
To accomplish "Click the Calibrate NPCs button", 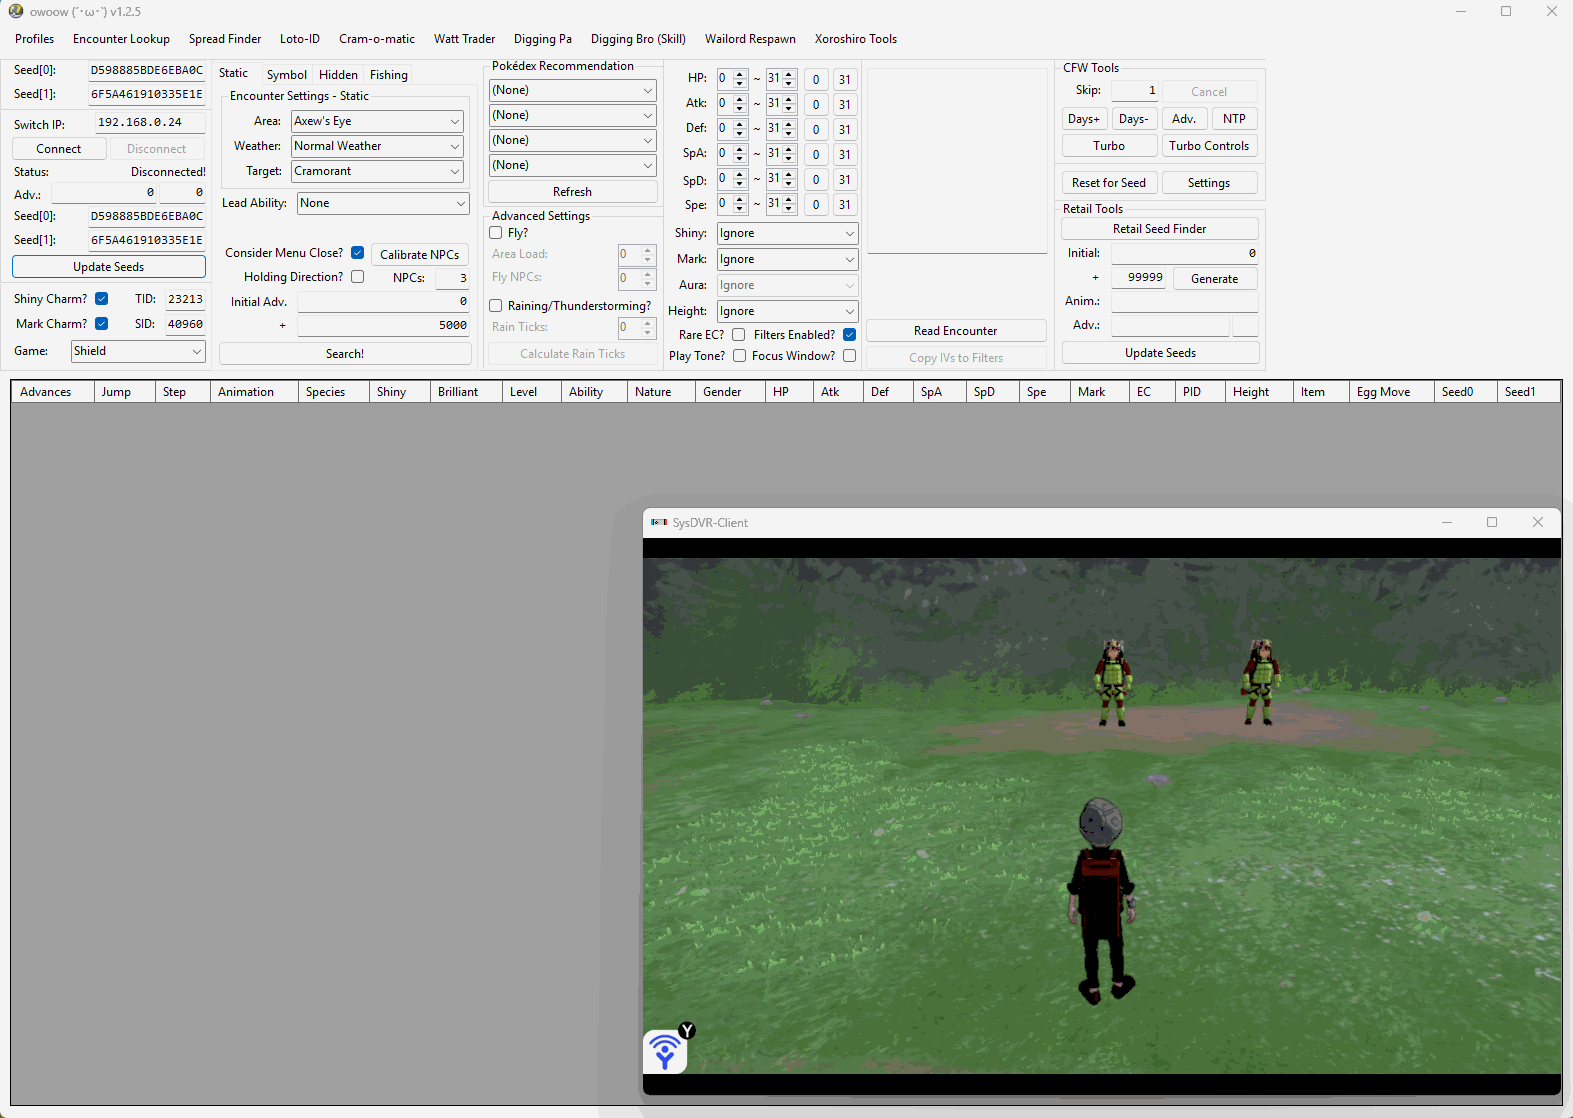I will pyautogui.click(x=420, y=255).
